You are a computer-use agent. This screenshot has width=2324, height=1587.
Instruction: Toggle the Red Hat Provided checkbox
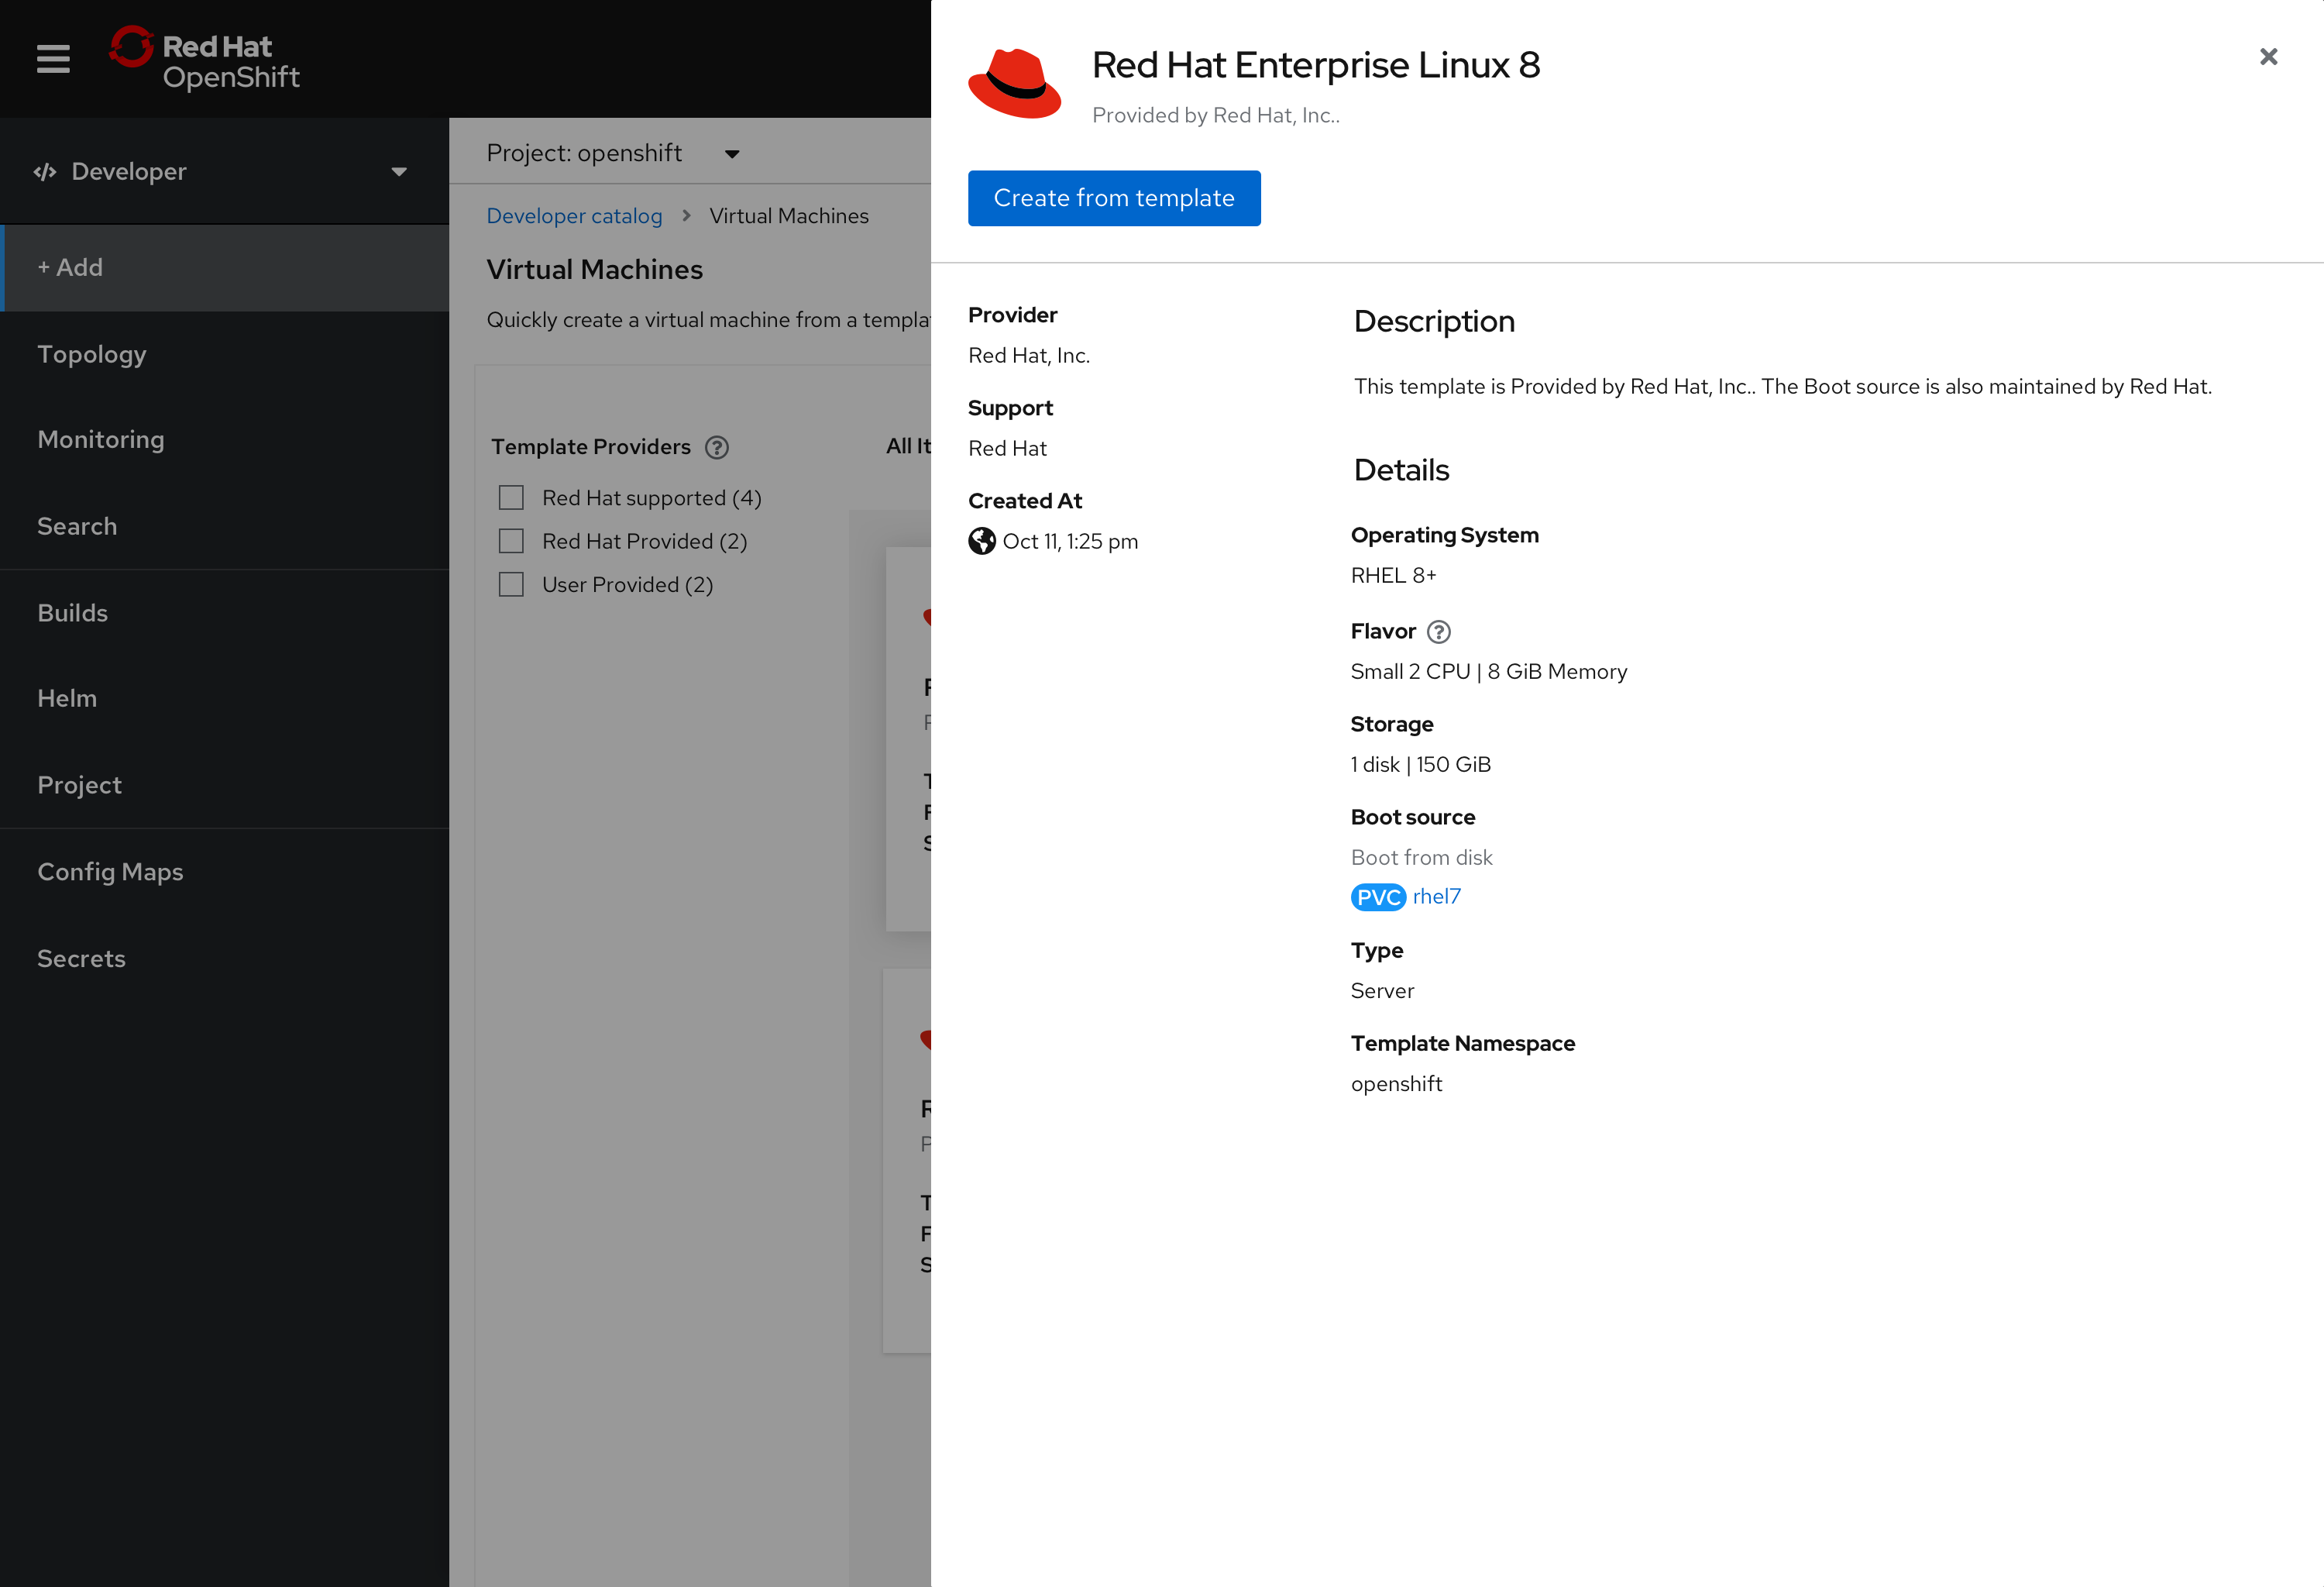tap(511, 541)
